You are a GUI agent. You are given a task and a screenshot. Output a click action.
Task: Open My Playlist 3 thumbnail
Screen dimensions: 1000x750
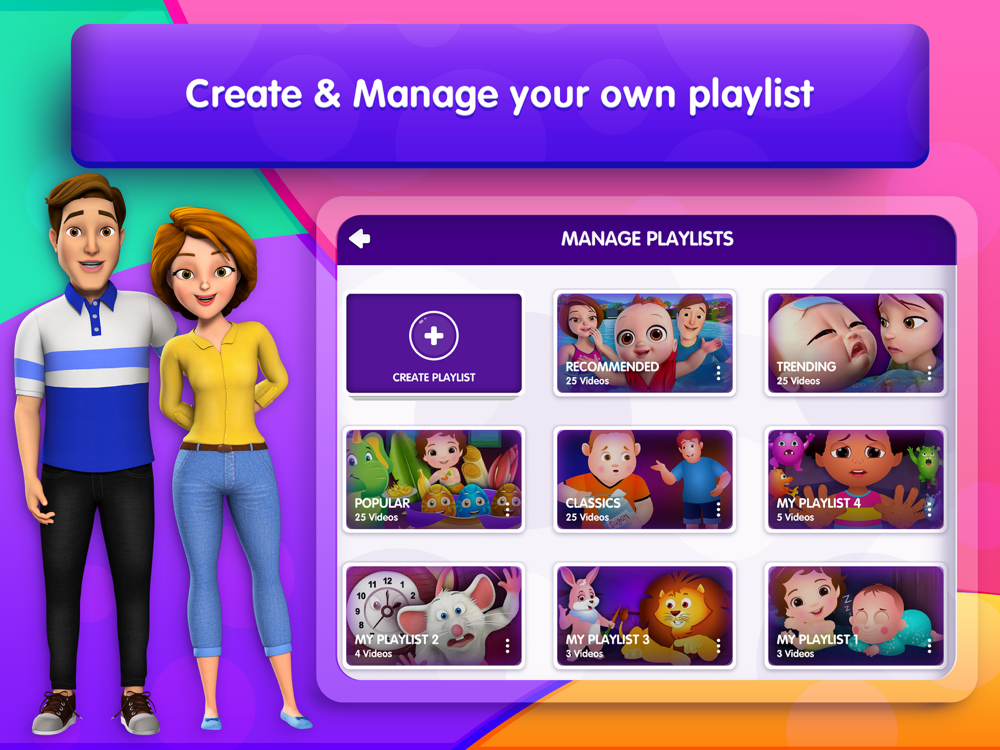[644, 615]
